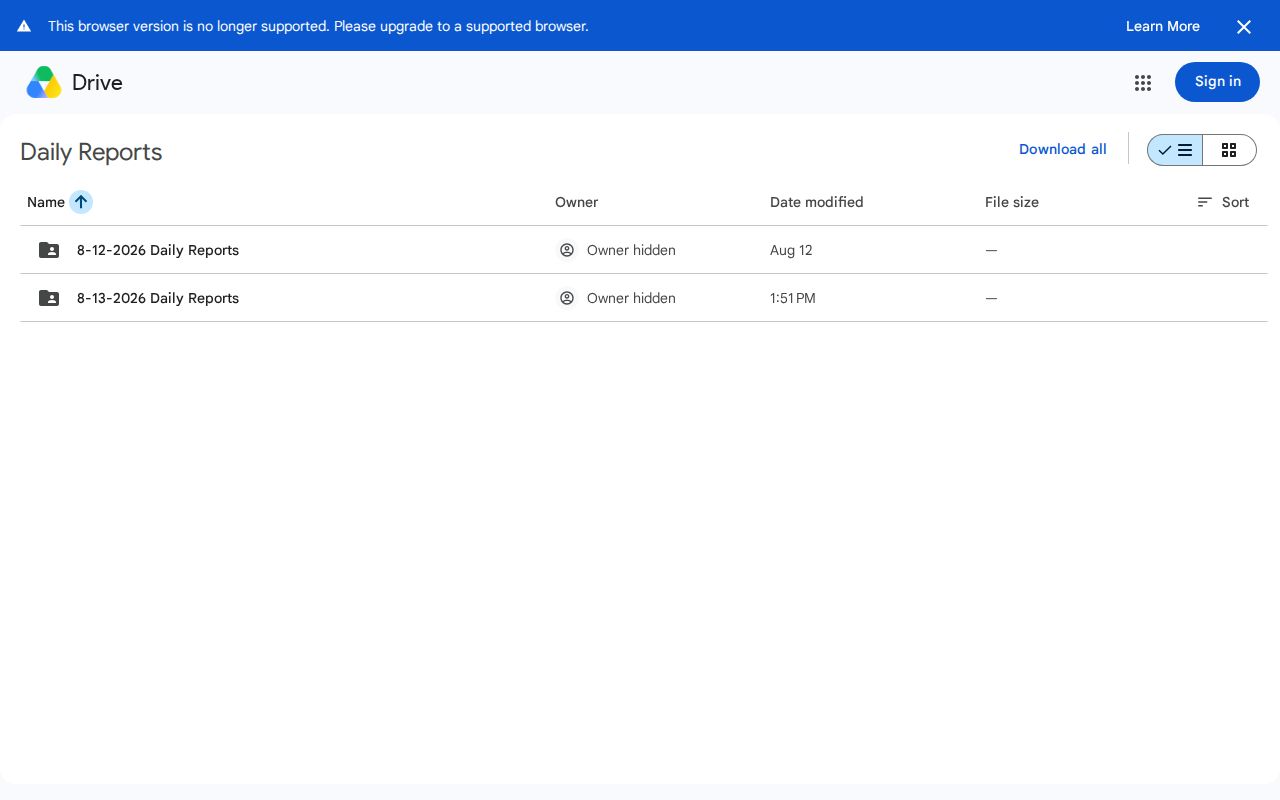Click the warning triangle icon in banner

click(x=24, y=26)
